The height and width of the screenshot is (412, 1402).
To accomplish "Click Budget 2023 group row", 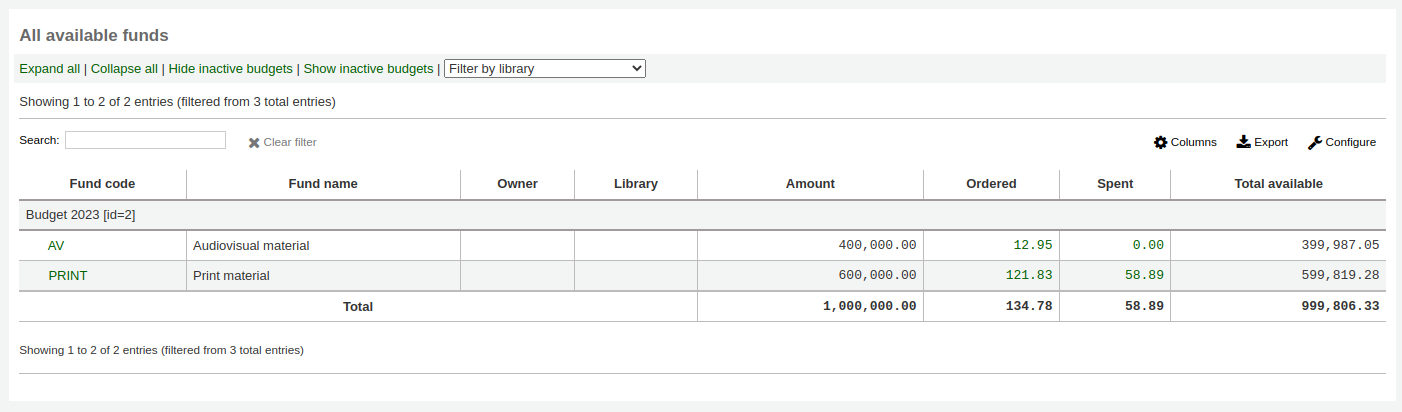I will coord(80,215).
